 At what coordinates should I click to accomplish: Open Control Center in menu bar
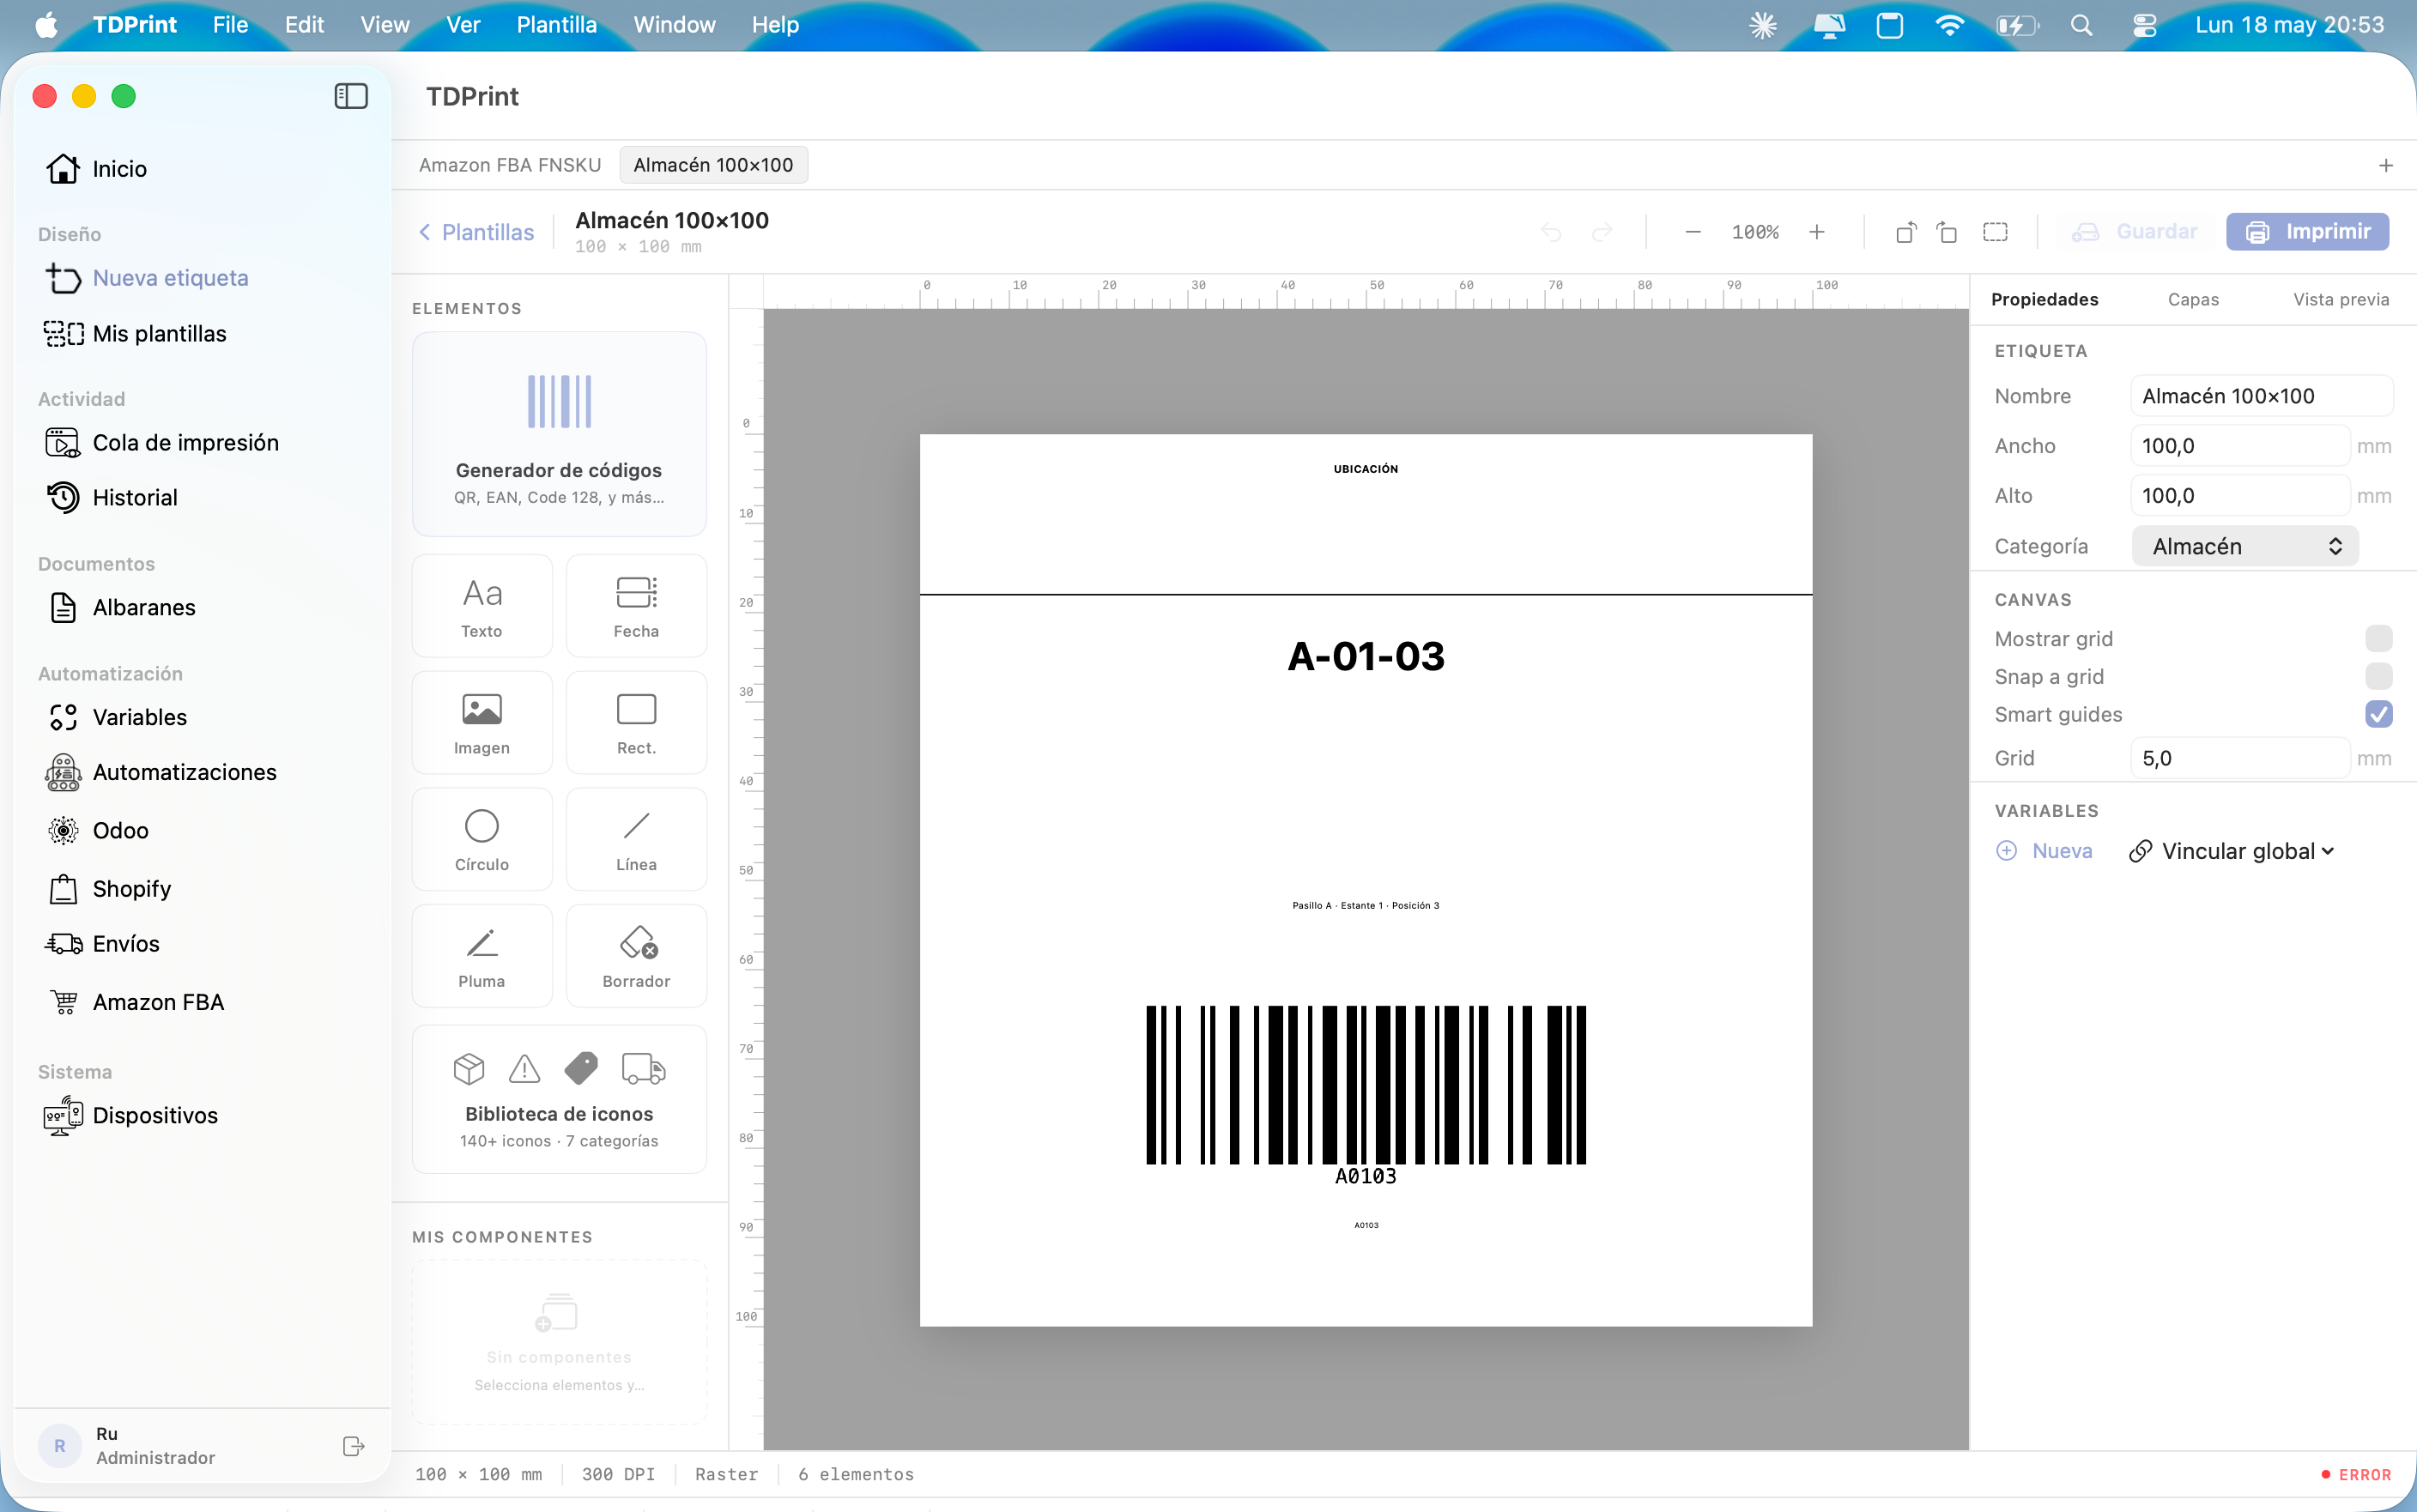[2144, 25]
